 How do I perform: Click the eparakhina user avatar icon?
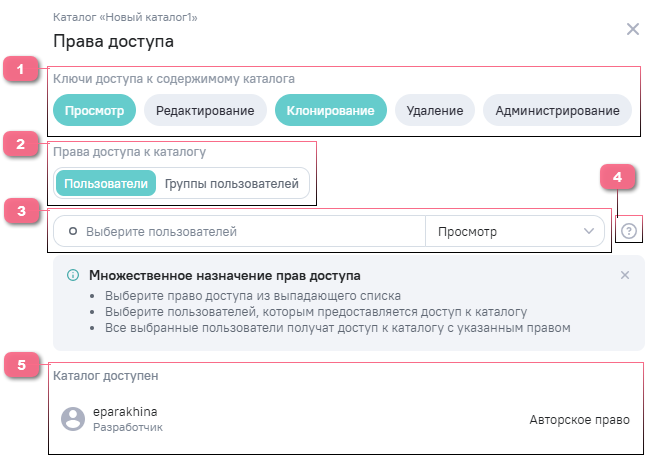[x=72, y=418]
